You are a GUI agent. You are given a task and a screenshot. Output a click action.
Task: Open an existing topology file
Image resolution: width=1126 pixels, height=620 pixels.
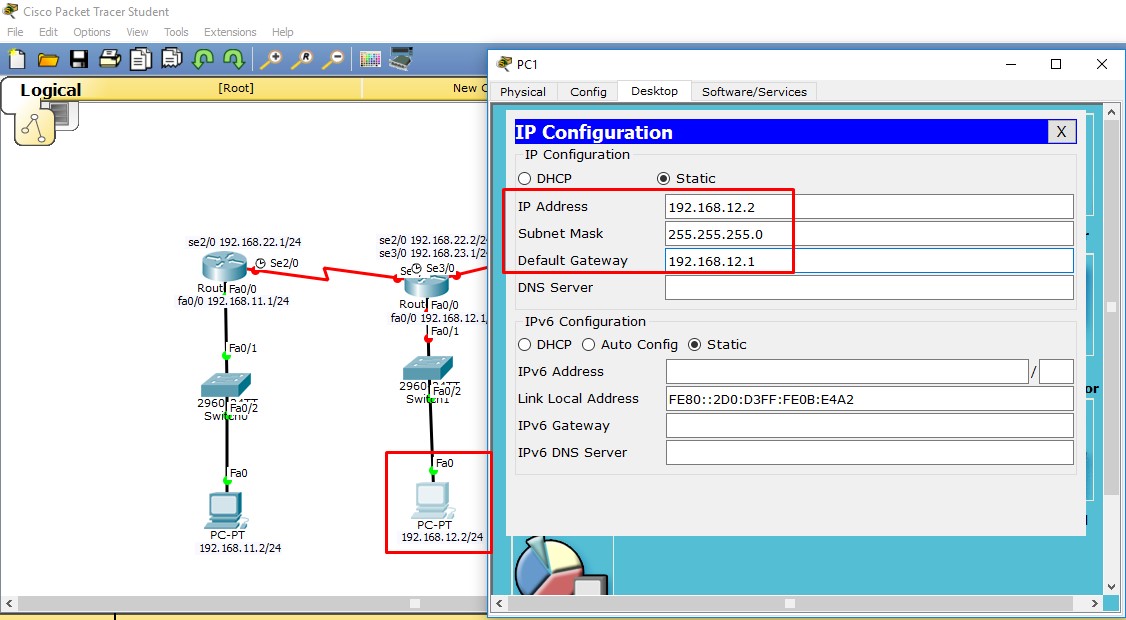(47, 59)
